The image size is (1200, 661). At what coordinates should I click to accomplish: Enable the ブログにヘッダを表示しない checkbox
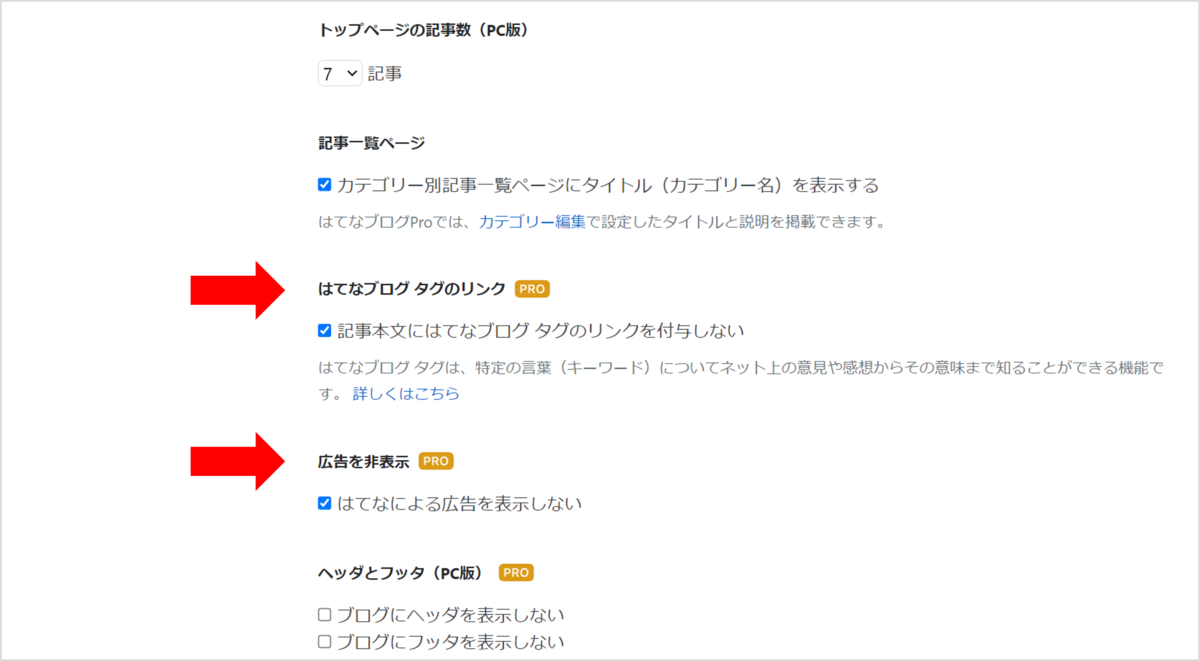pyautogui.click(x=324, y=614)
